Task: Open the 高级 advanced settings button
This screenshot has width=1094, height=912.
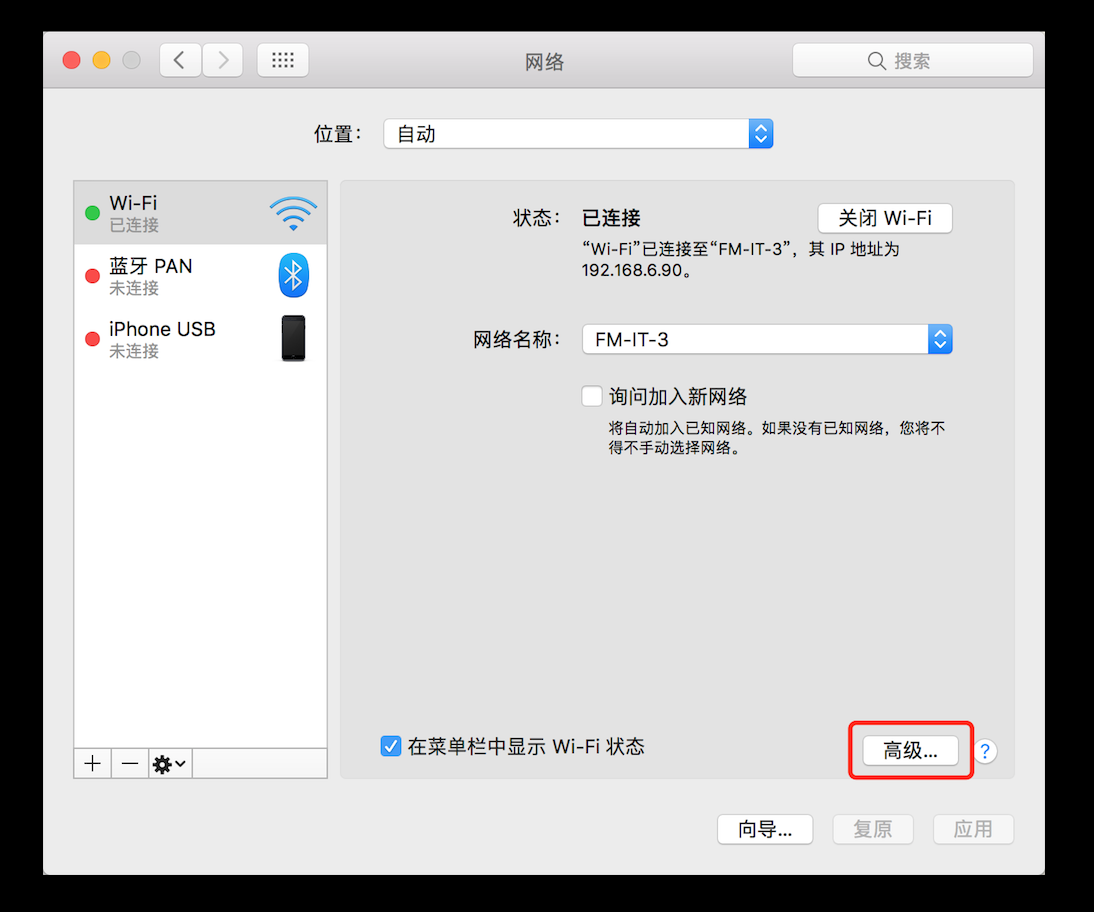Action: (x=909, y=750)
